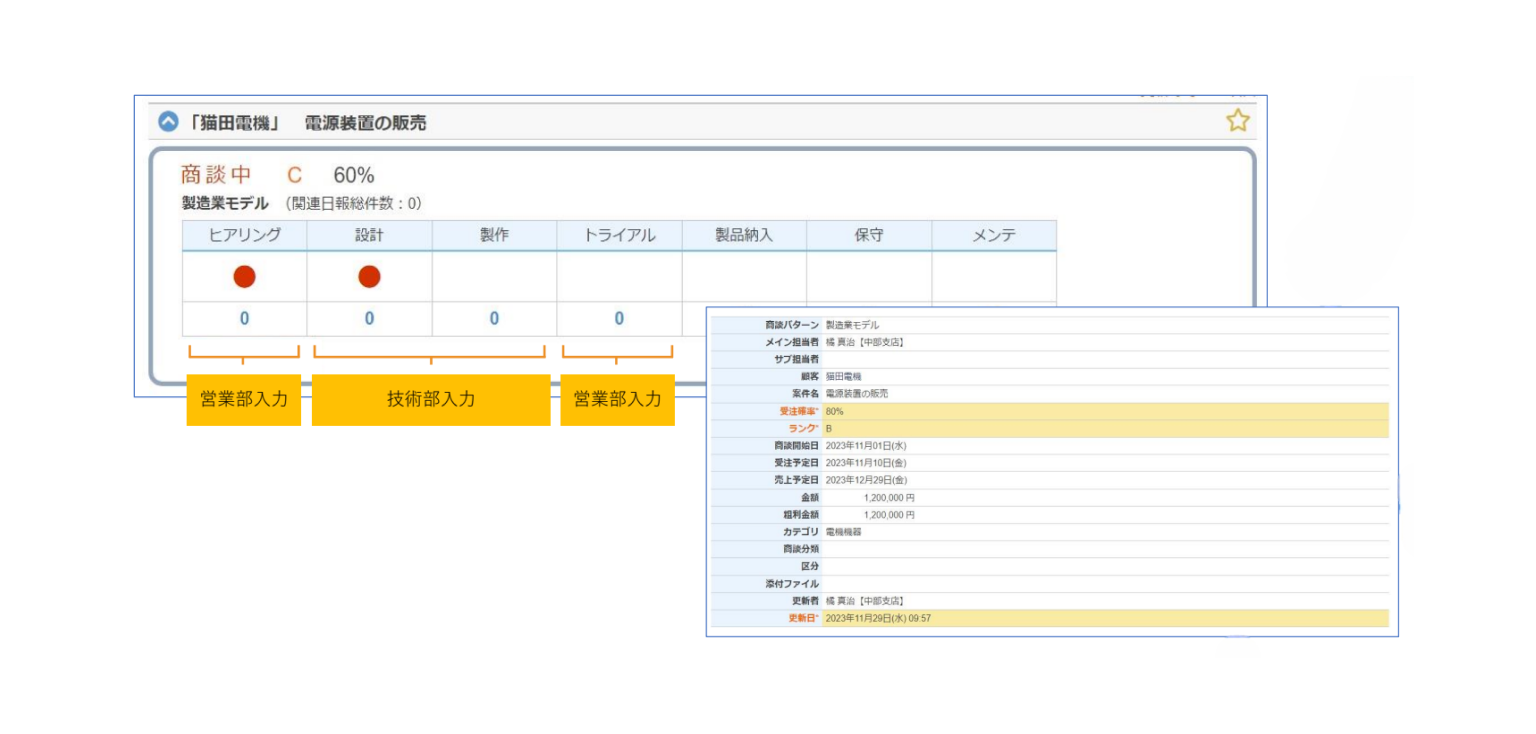Image resolution: width=1536 pixels, height=734 pixels.
Task: Collapse the 猫田電機 deal panel chevron
Action: [168, 122]
